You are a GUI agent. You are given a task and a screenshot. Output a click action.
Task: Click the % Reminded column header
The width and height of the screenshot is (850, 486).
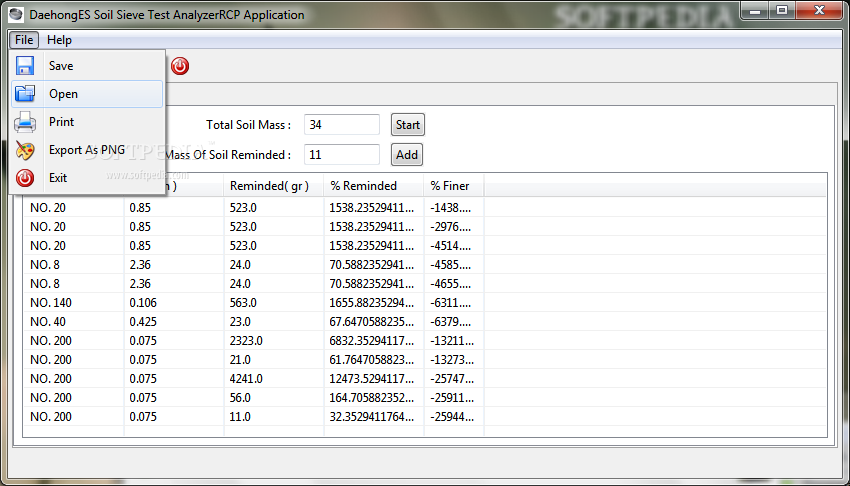click(x=374, y=185)
